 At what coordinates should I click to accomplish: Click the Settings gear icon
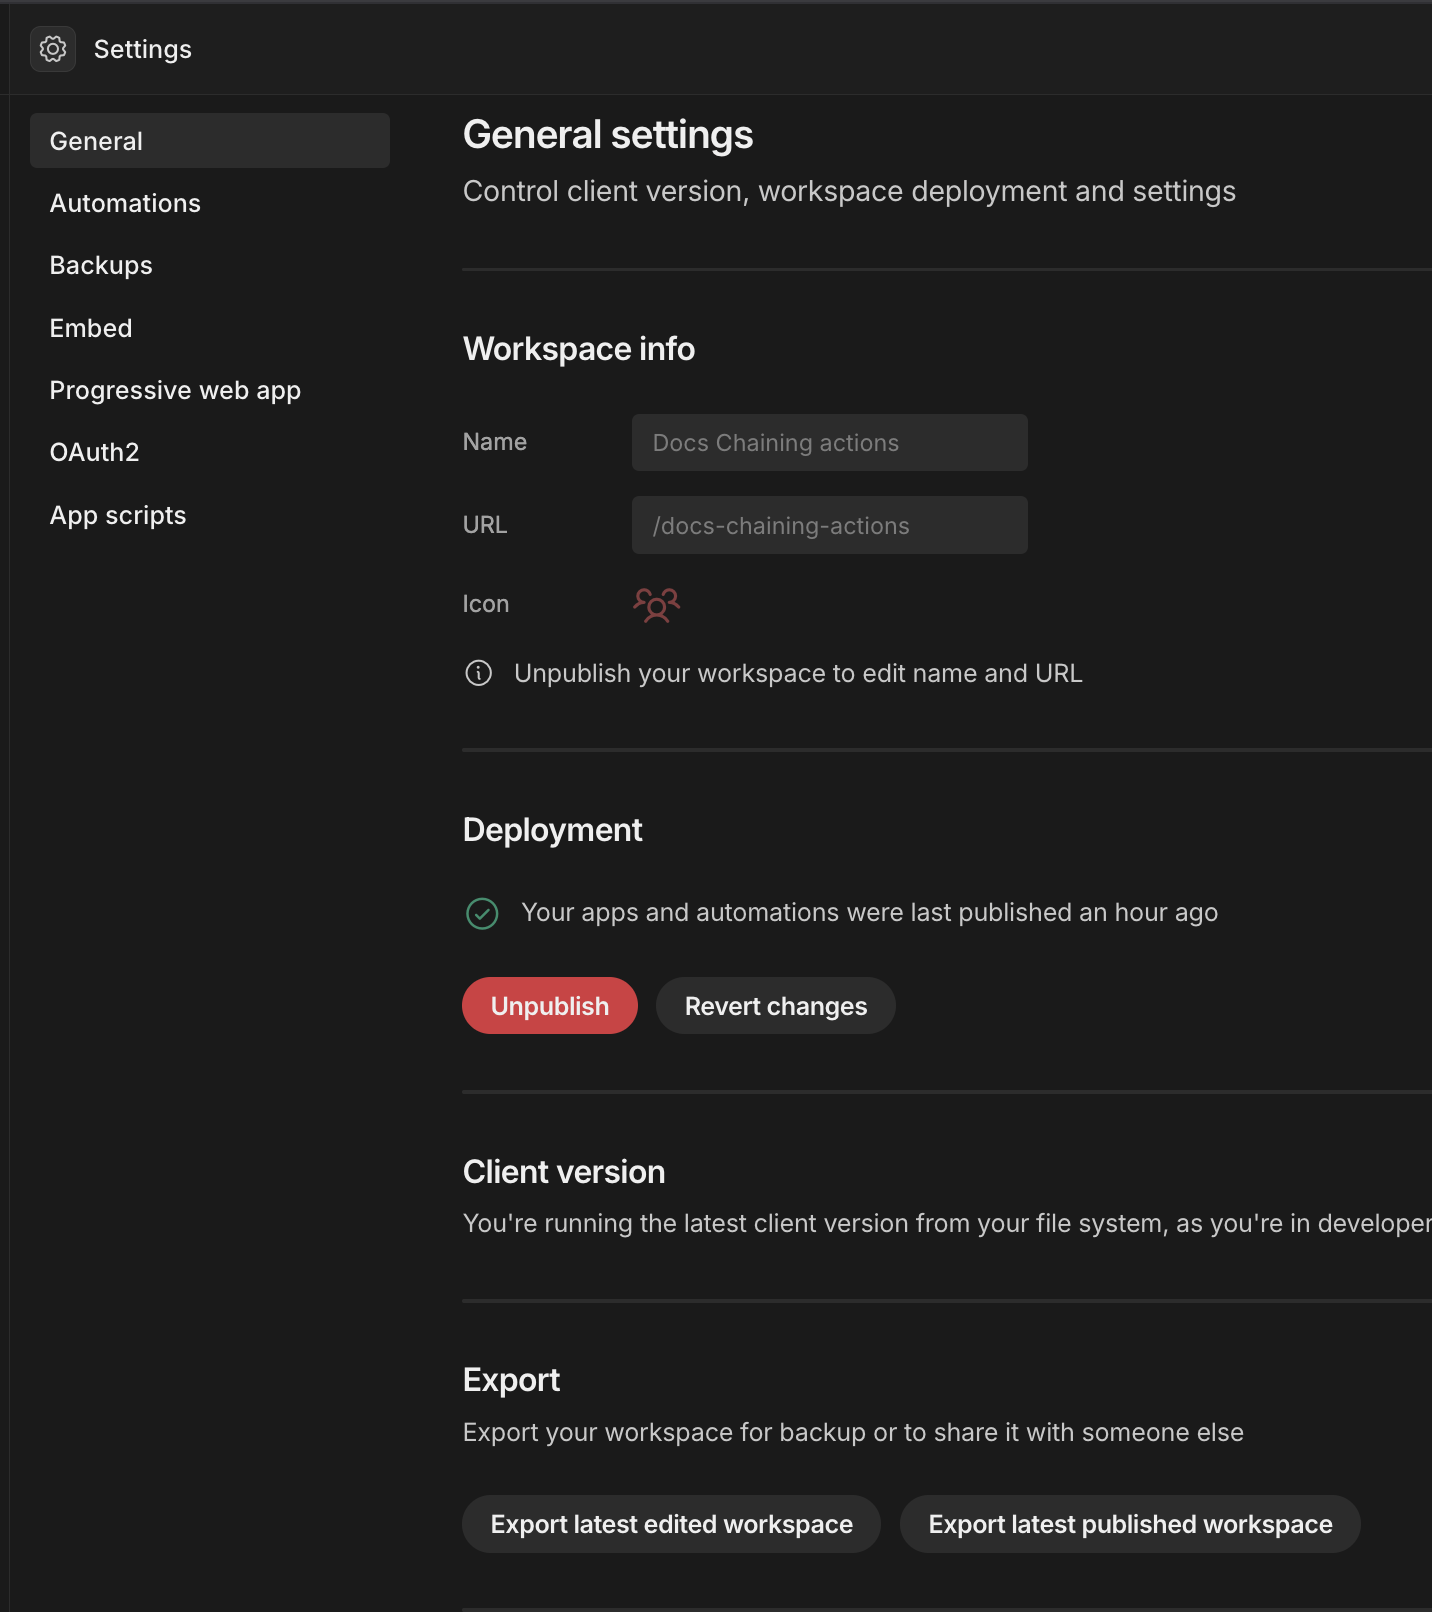[53, 49]
